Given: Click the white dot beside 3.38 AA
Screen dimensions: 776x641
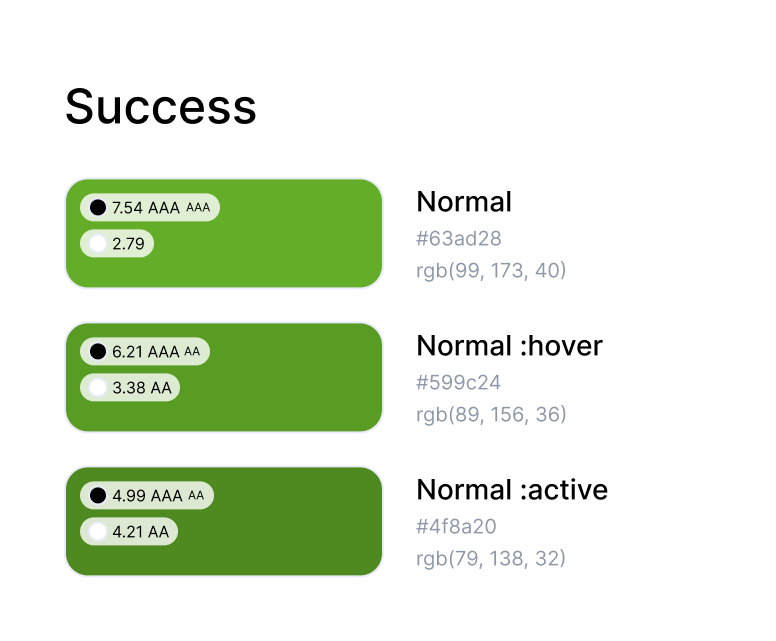Looking at the screenshot, I should [x=97, y=387].
